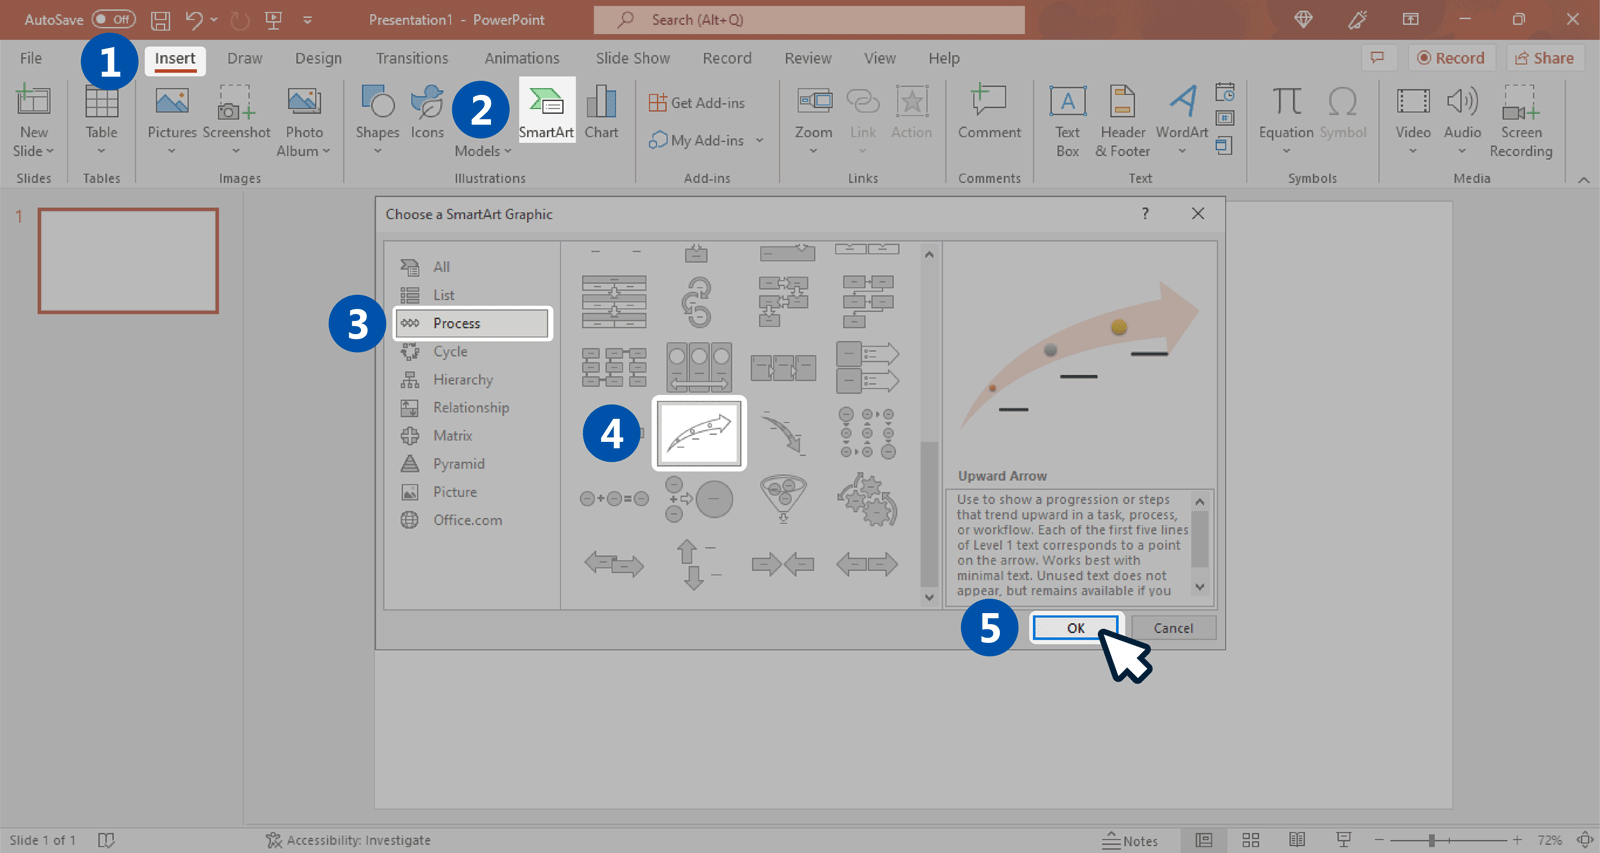
Task: Open the Animations tab
Action: (522, 58)
